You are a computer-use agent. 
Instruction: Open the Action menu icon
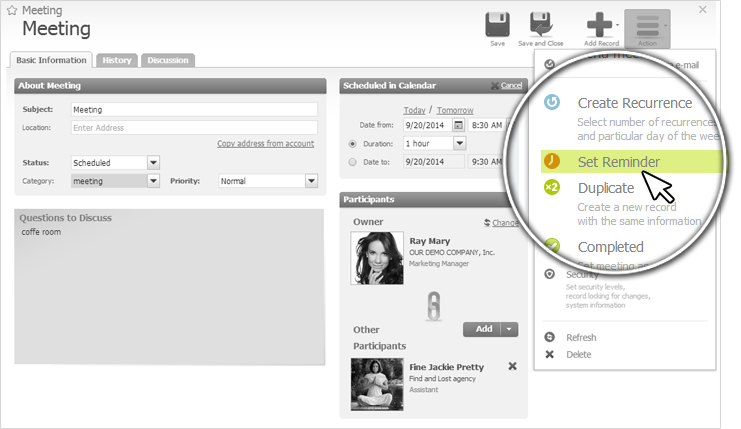point(647,26)
